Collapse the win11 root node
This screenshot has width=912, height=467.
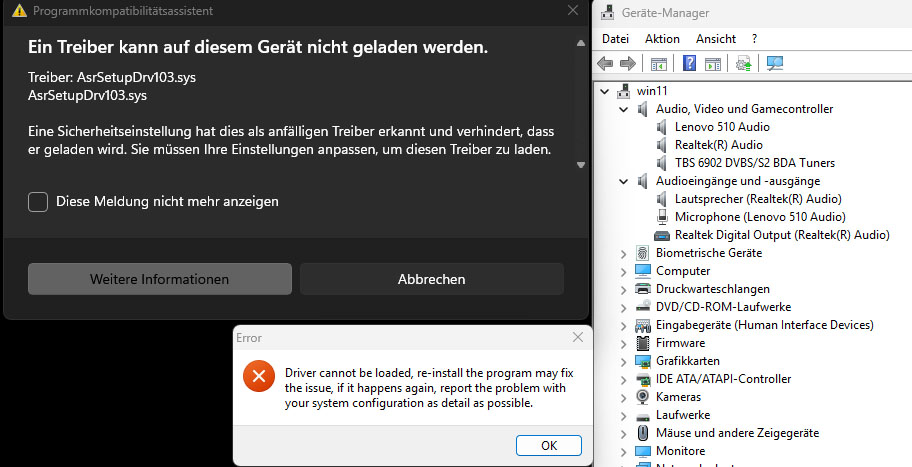(x=605, y=91)
